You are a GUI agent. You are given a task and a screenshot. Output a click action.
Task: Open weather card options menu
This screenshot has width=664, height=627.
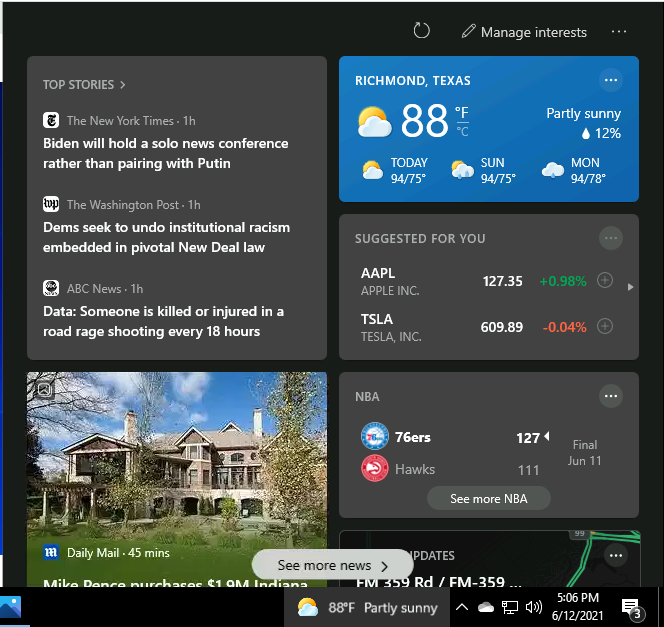611,80
